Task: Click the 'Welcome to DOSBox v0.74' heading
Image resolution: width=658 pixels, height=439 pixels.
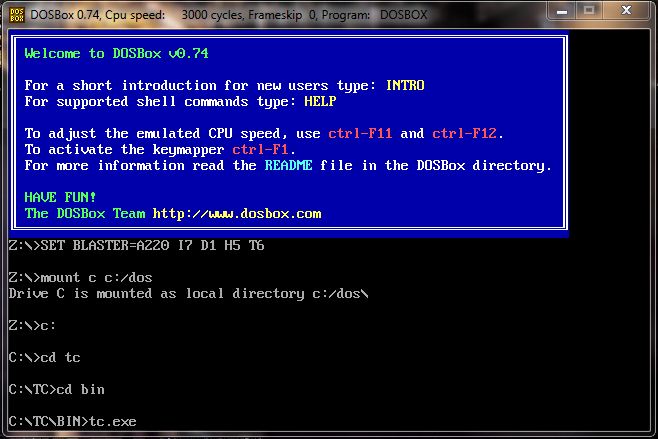Action: point(116,53)
